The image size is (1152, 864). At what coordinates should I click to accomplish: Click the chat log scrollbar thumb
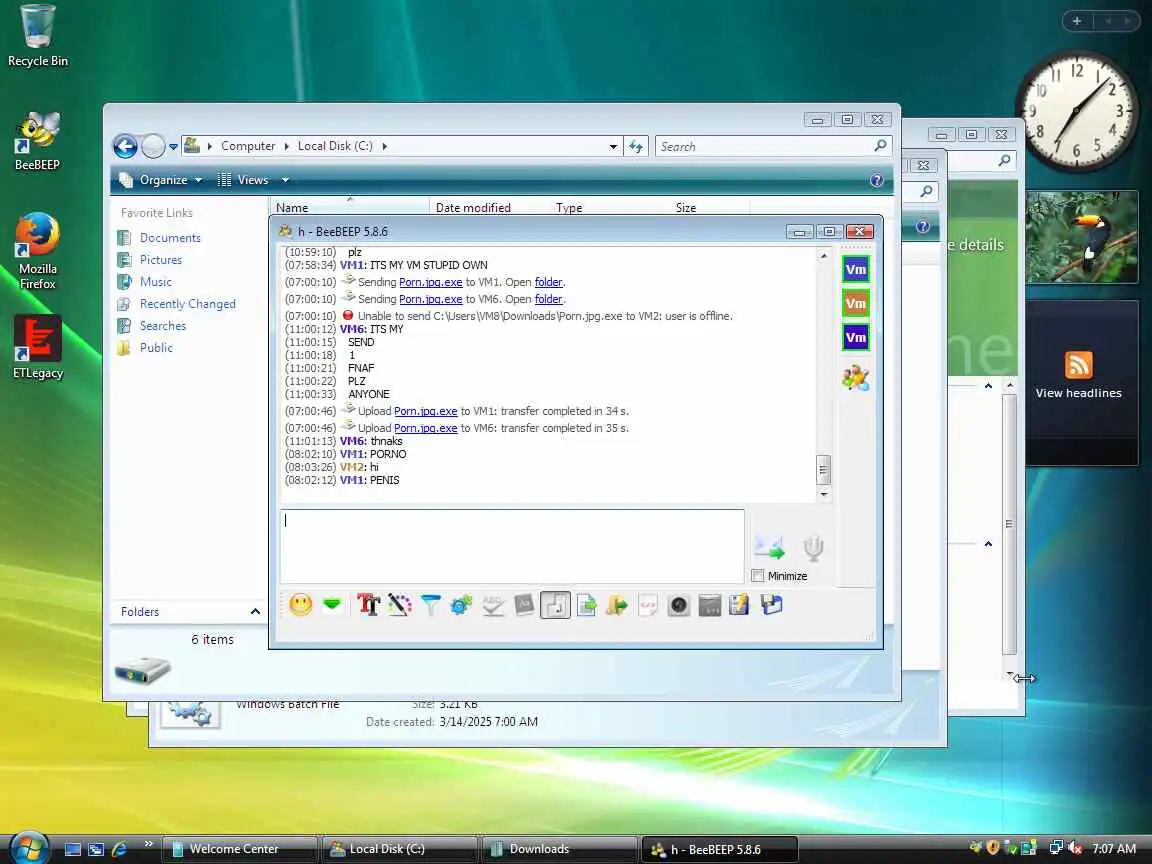point(824,469)
